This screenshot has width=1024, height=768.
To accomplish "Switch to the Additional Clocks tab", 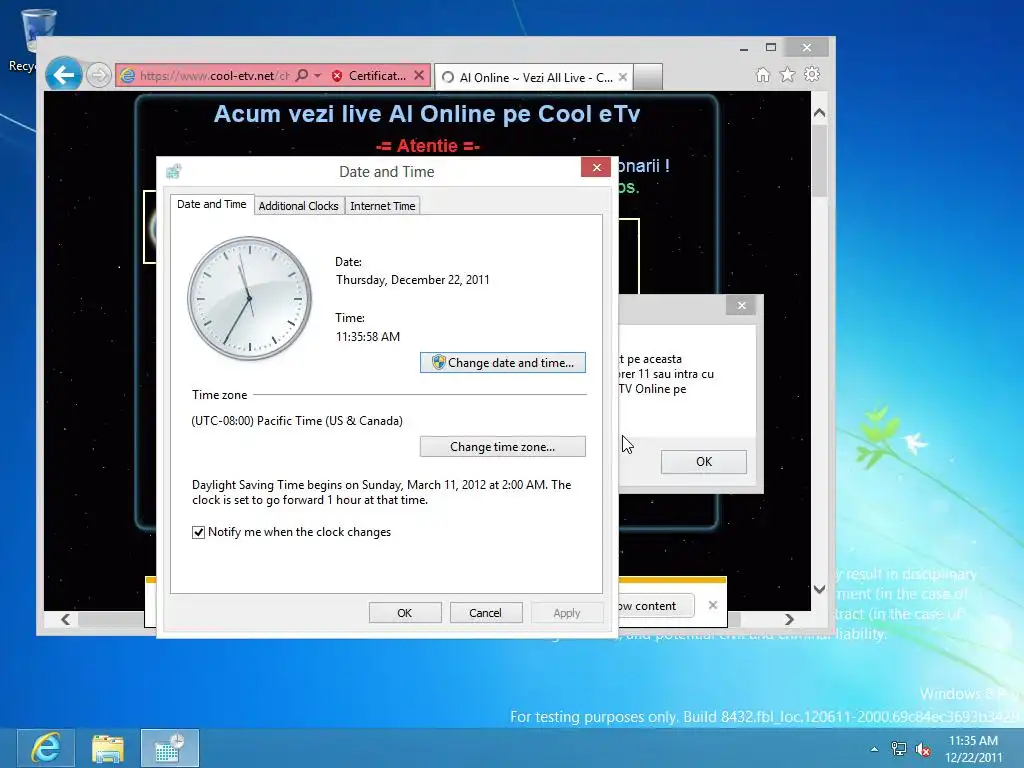I will pos(298,206).
